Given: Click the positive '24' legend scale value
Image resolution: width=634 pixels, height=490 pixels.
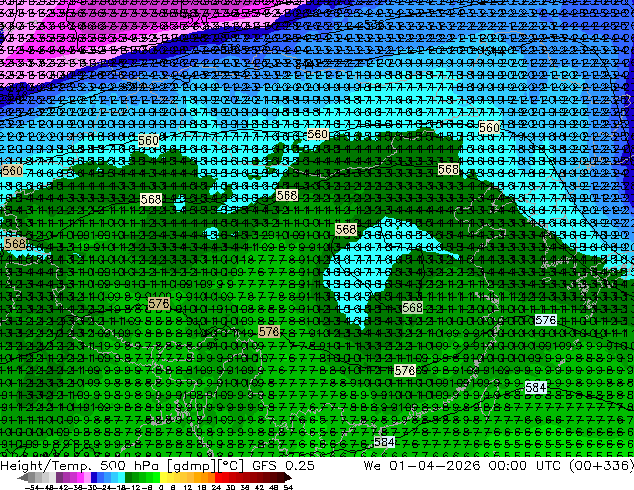Looking at the screenshot, I should (216, 487).
